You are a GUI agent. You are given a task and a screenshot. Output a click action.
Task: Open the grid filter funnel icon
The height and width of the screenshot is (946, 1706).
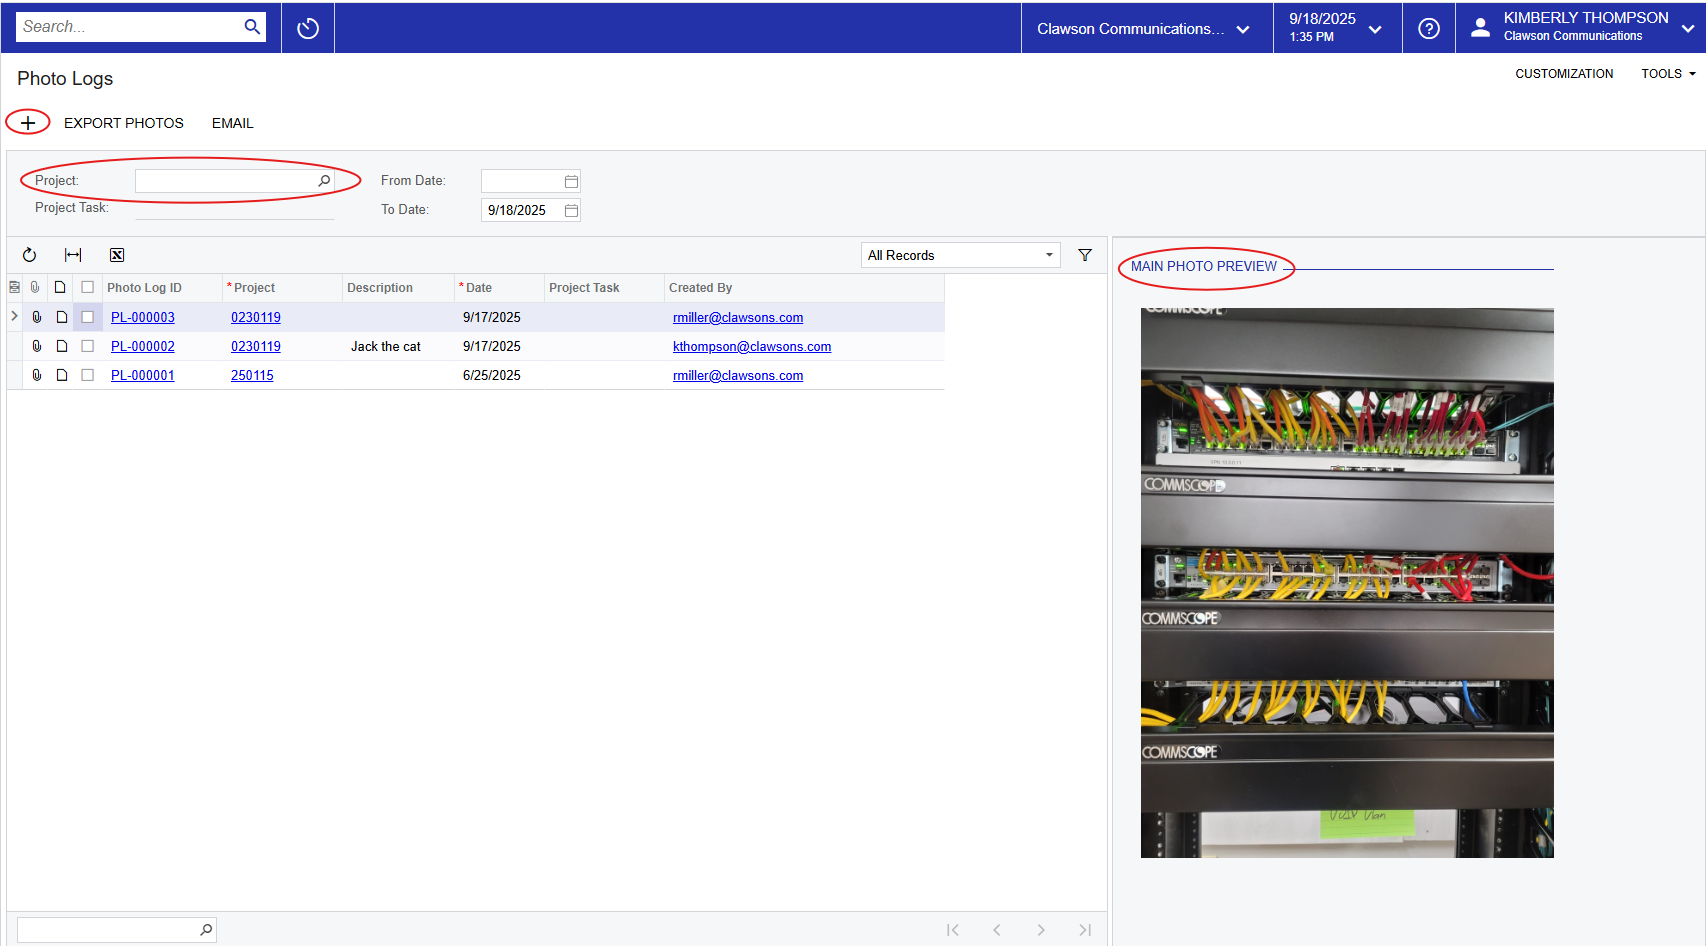pyautogui.click(x=1085, y=255)
